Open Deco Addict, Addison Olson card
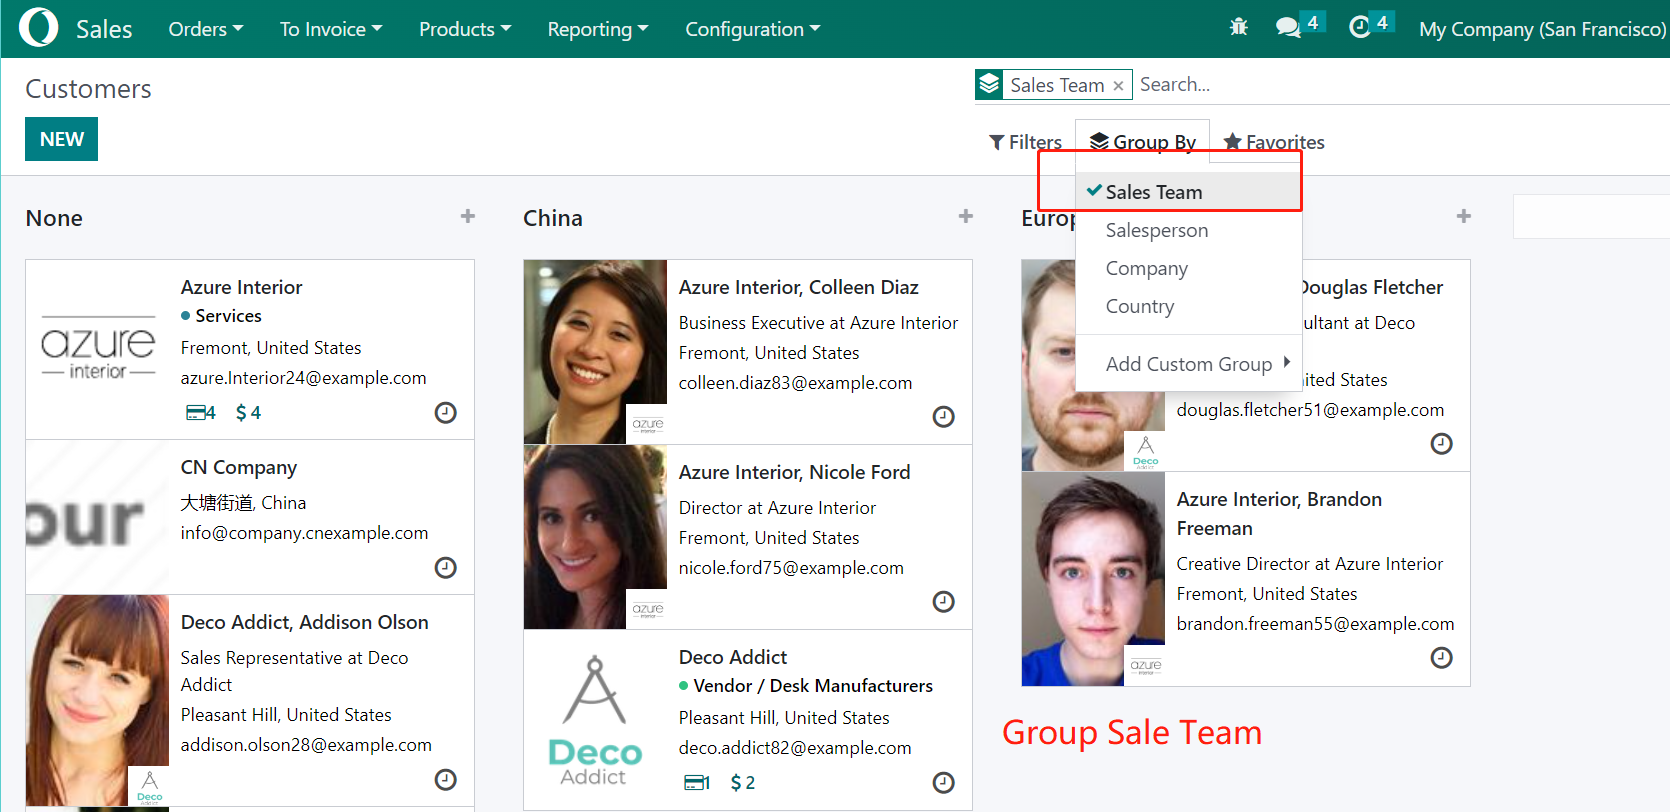The height and width of the screenshot is (812, 1670). pyautogui.click(x=250, y=701)
